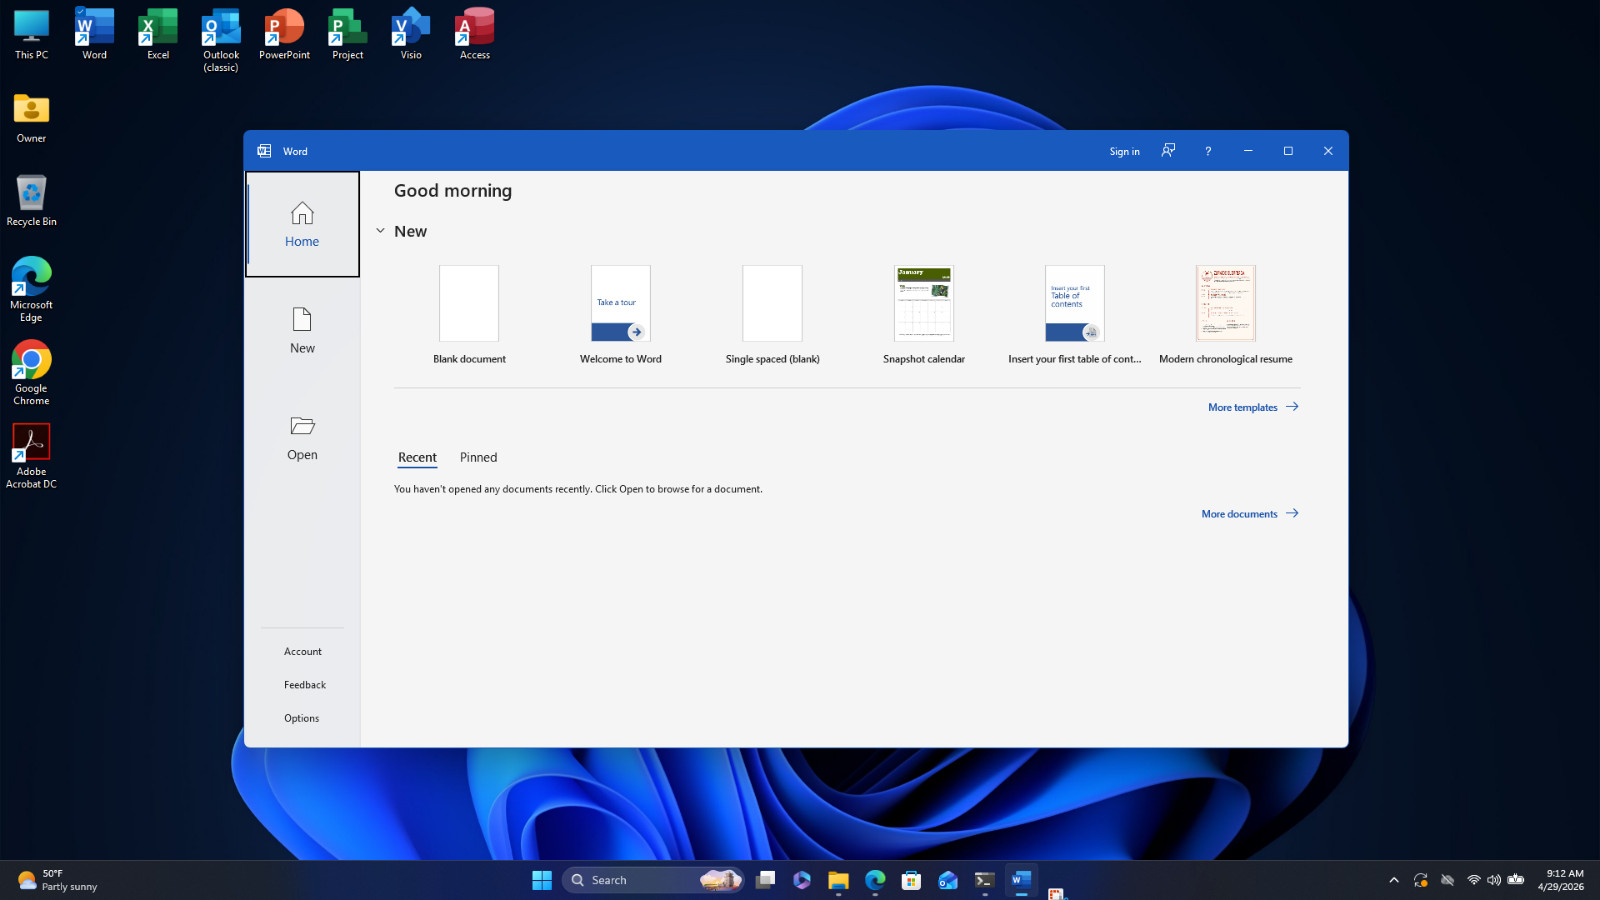This screenshot has width=1600, height=900.
Task: Click the Word app icon in title bar
Action: tap(264, 151)
